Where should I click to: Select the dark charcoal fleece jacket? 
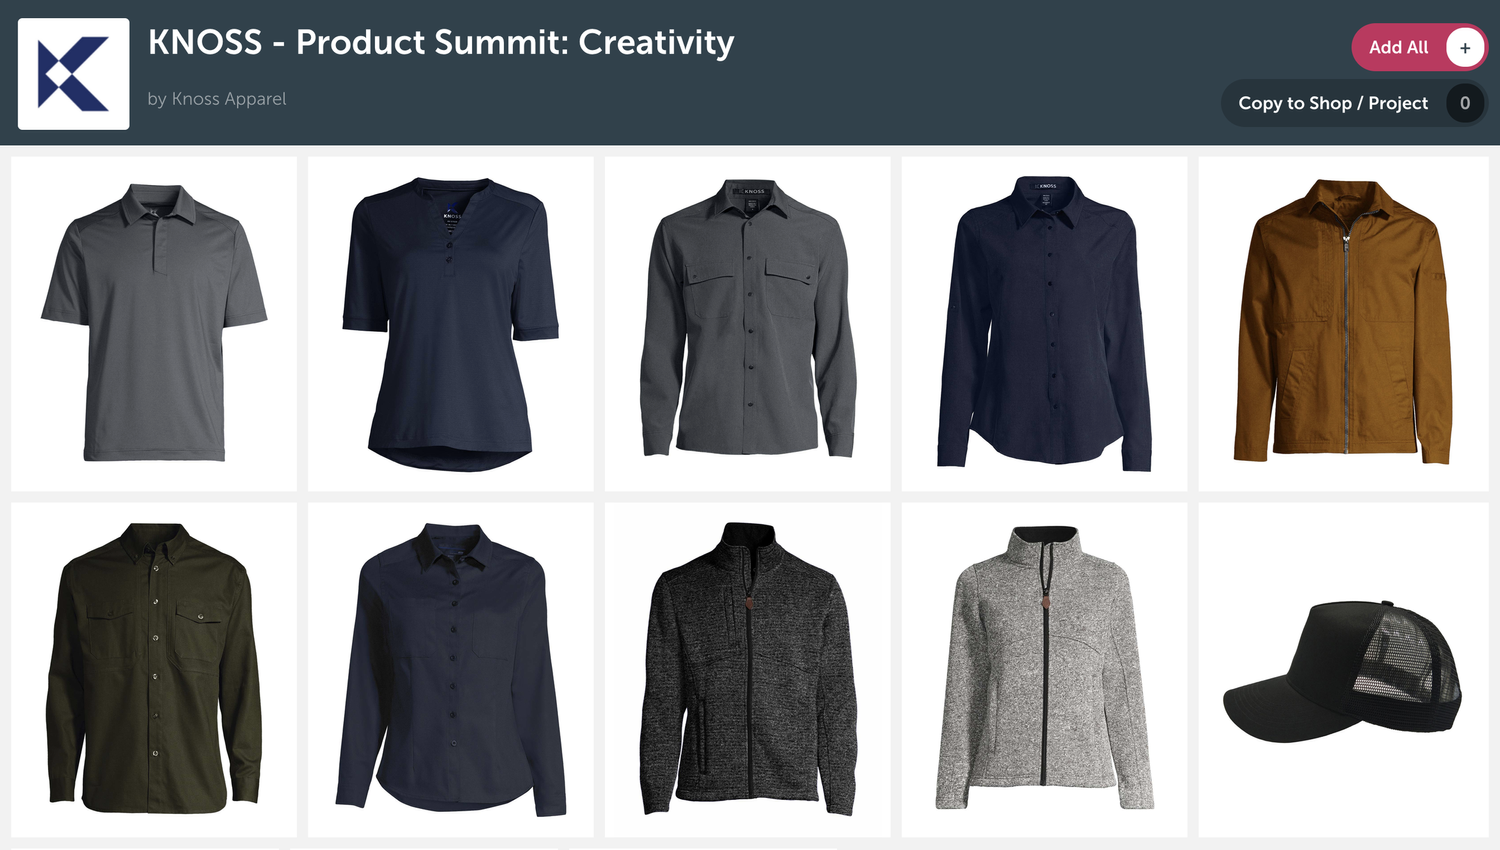click(747, 669)
